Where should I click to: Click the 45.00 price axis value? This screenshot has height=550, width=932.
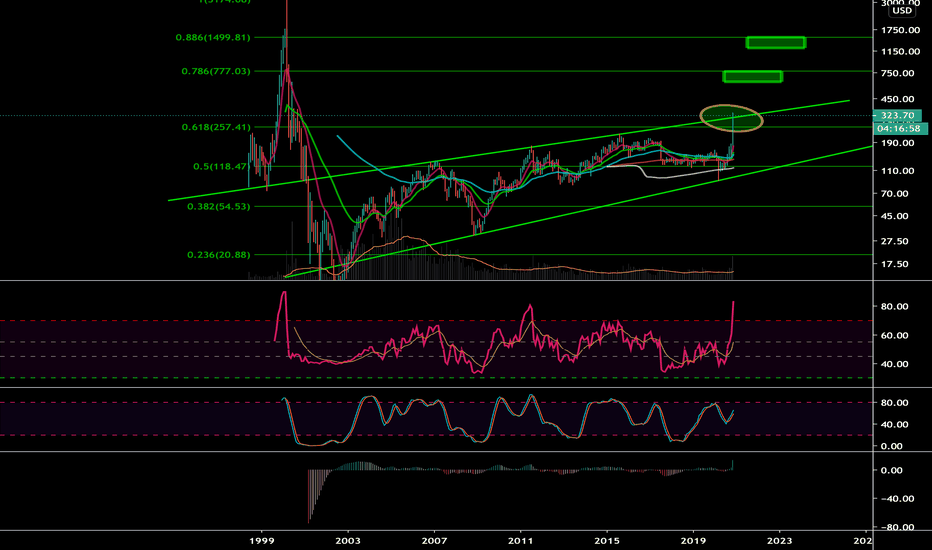pyautogui.click(x=895, y=216)
